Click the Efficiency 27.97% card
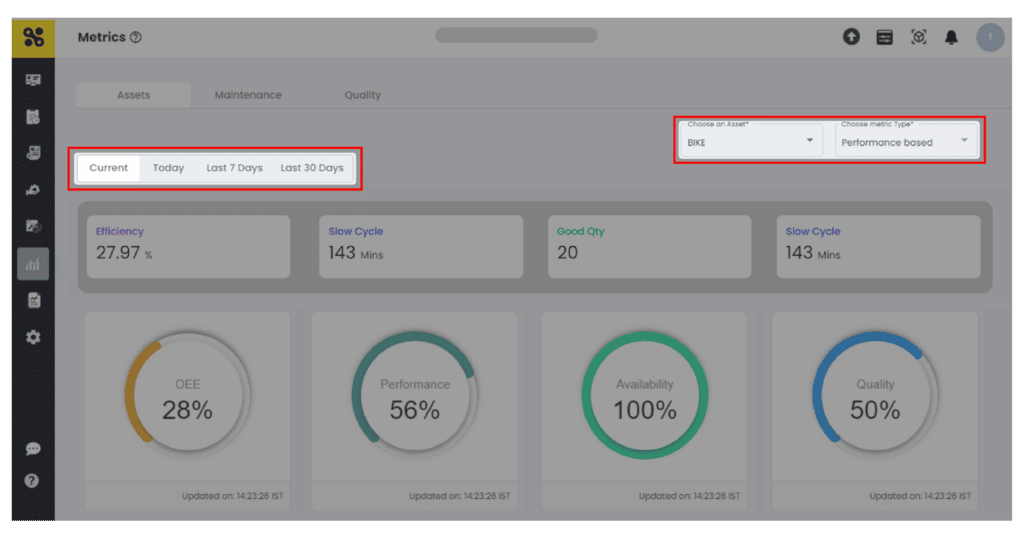Image resolution: width=1024 pixels, height=540 pixels. coord(189,247)
